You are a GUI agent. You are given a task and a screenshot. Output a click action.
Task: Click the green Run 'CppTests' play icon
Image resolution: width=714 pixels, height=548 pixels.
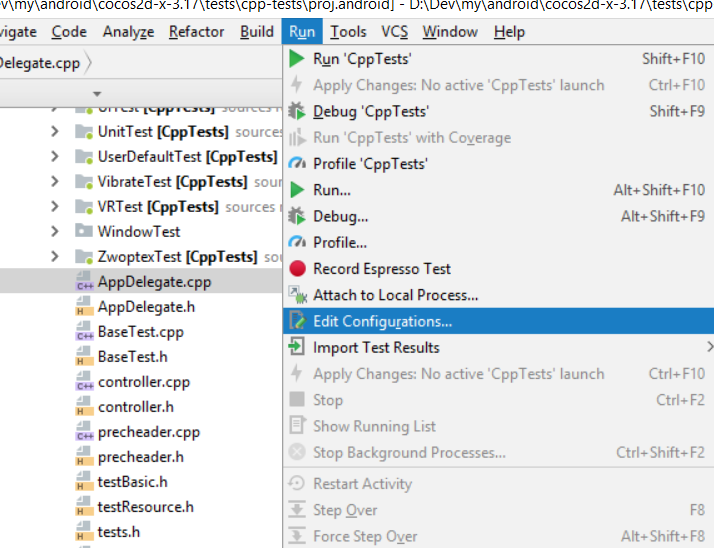297,59
